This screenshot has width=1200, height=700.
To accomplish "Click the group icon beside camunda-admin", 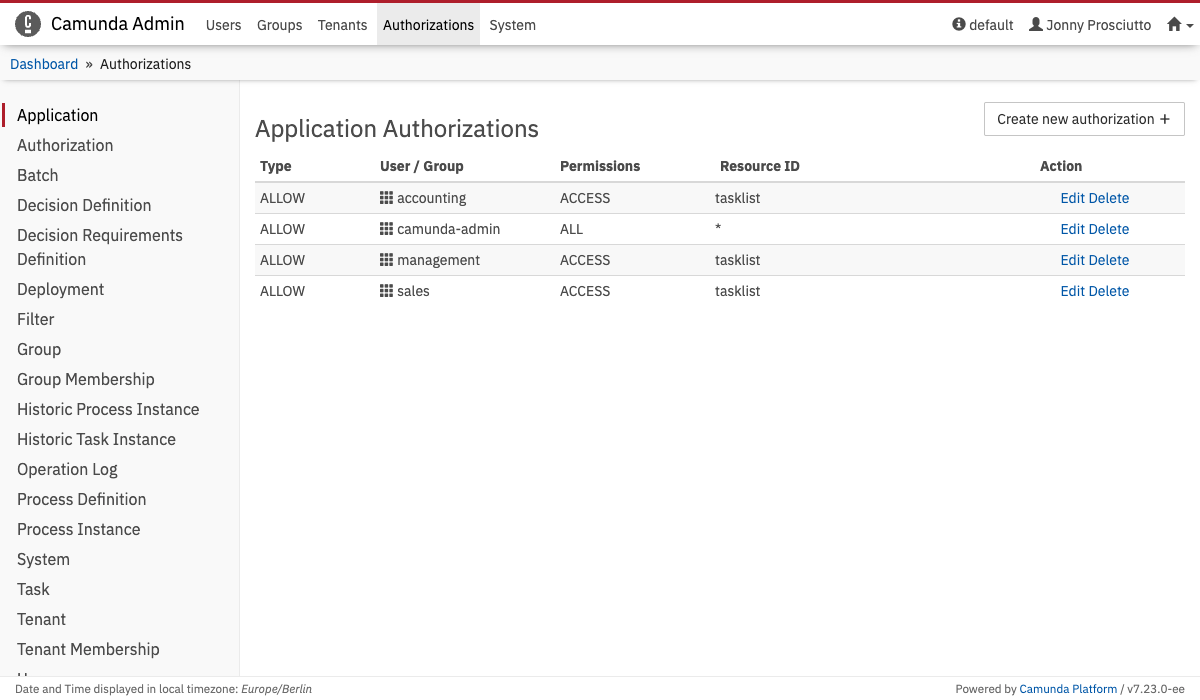I will (386, 229).
